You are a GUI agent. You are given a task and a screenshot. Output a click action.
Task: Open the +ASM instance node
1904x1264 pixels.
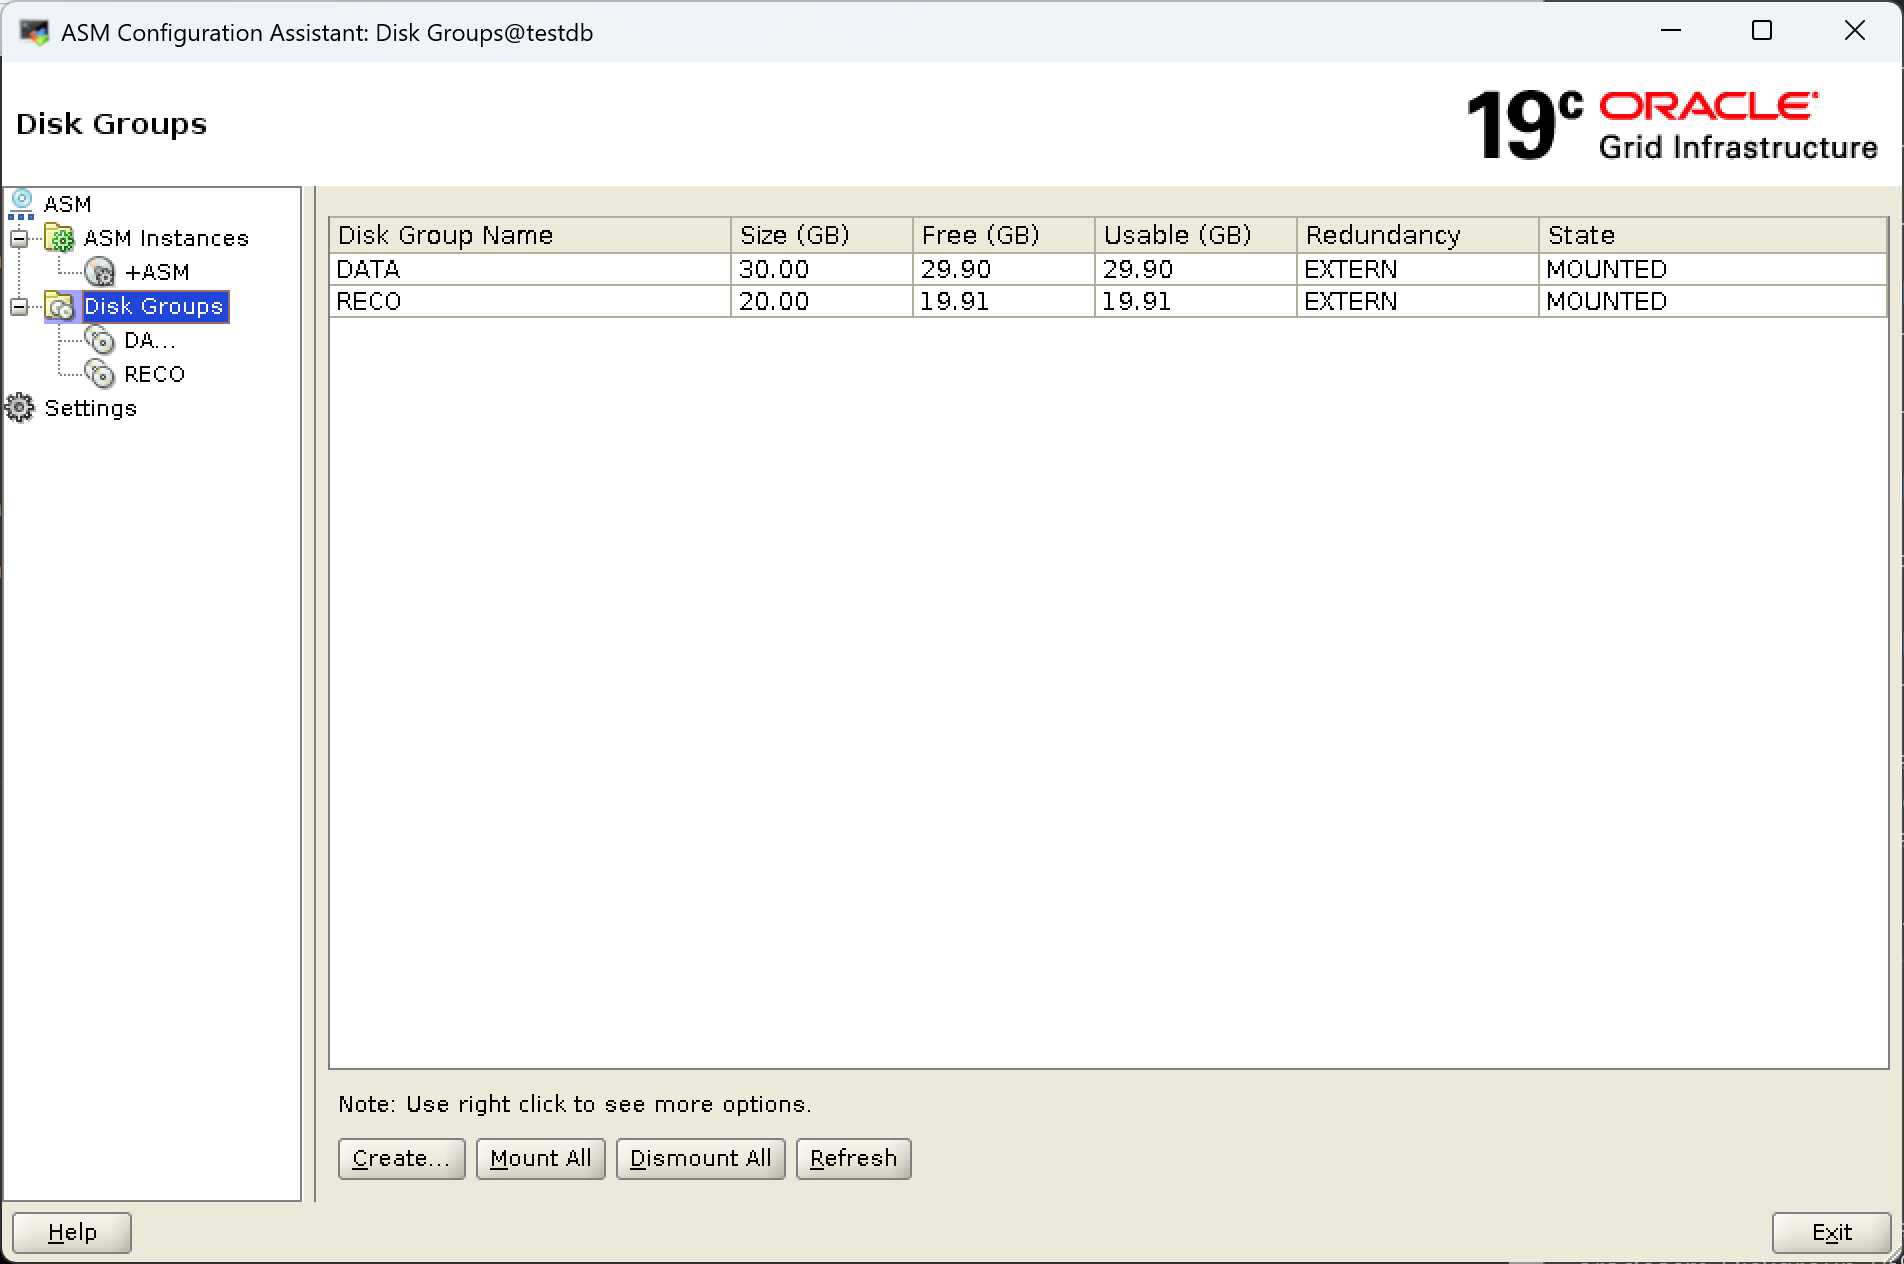[x=157, y=272]
